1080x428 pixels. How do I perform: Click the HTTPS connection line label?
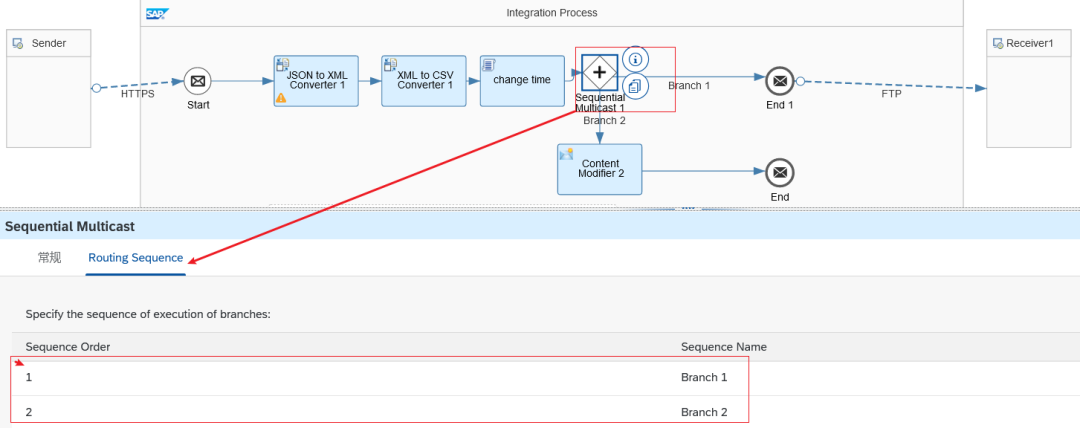138,94
